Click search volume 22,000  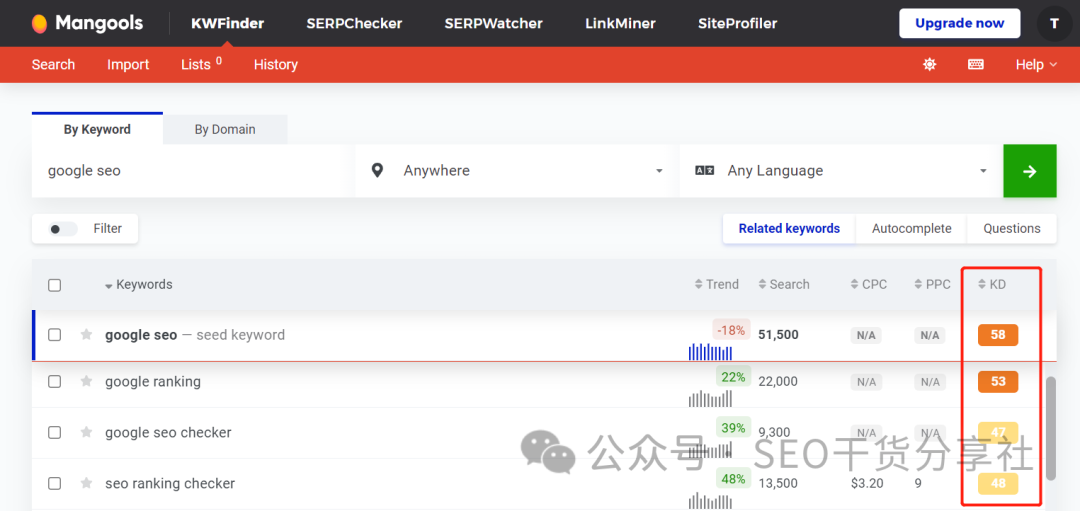(x=778, y=382)
